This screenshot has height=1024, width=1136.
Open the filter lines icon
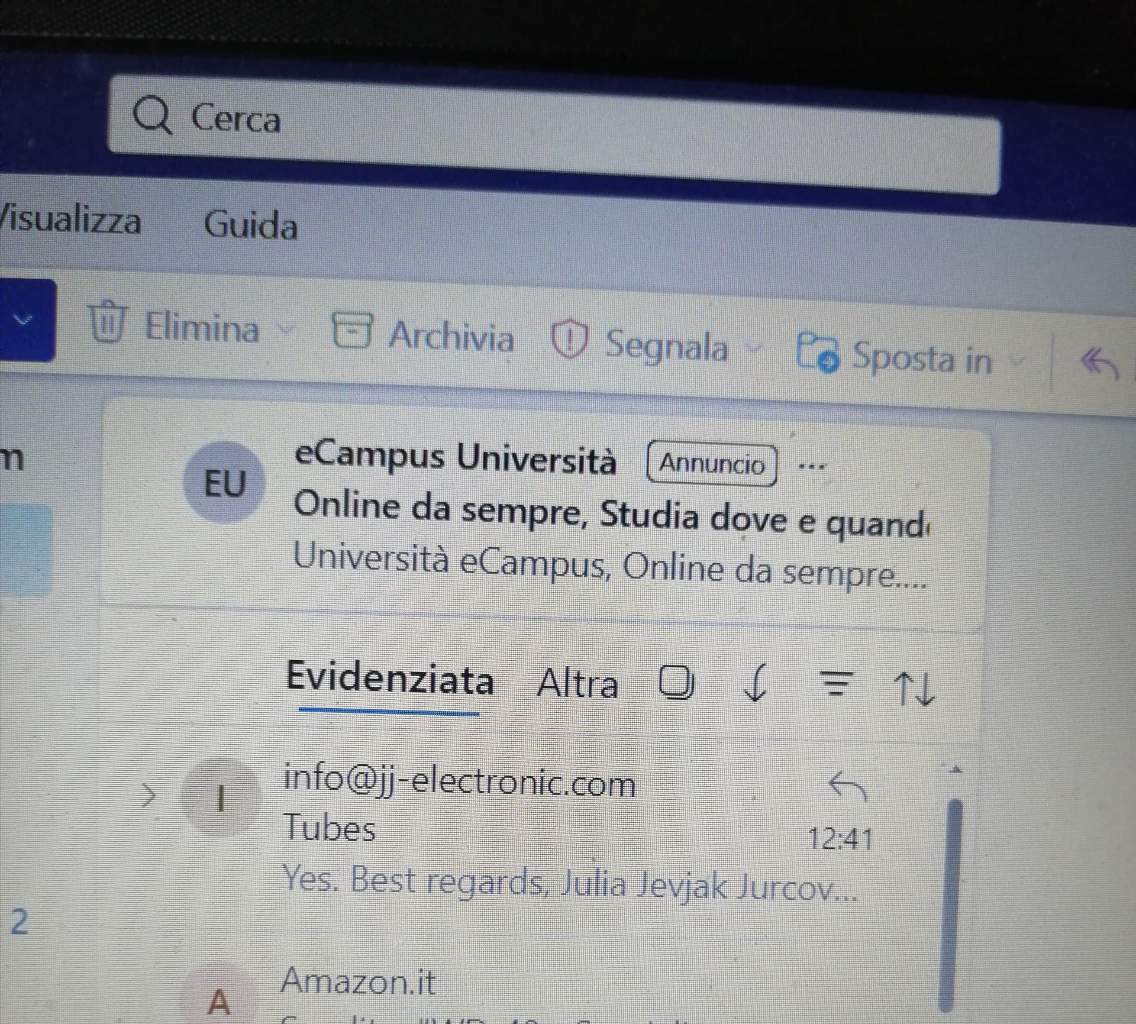(x=836, y=683)
